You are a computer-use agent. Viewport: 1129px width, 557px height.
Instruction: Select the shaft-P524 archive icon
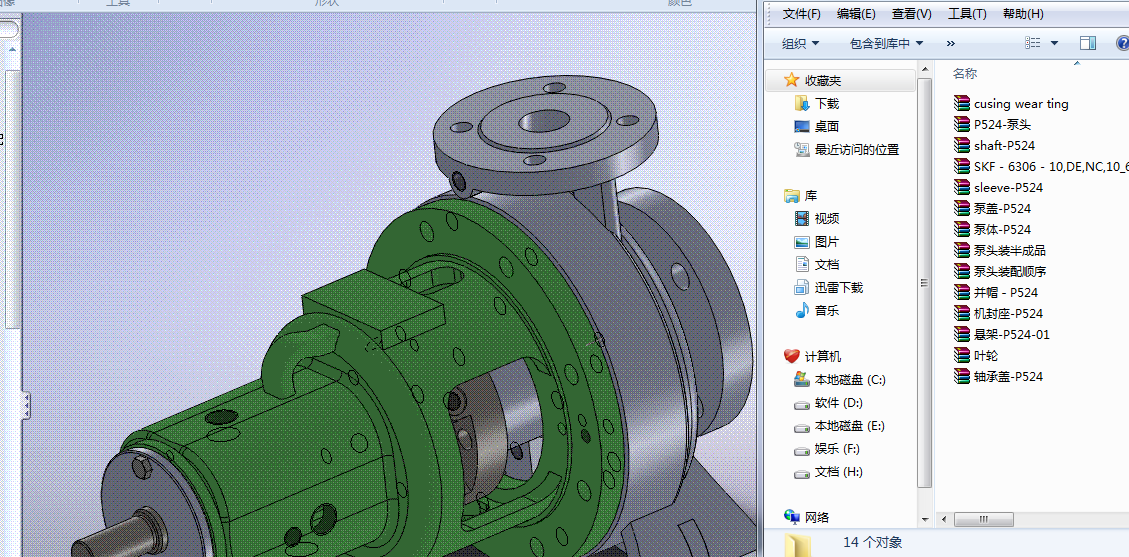(962, 145)
